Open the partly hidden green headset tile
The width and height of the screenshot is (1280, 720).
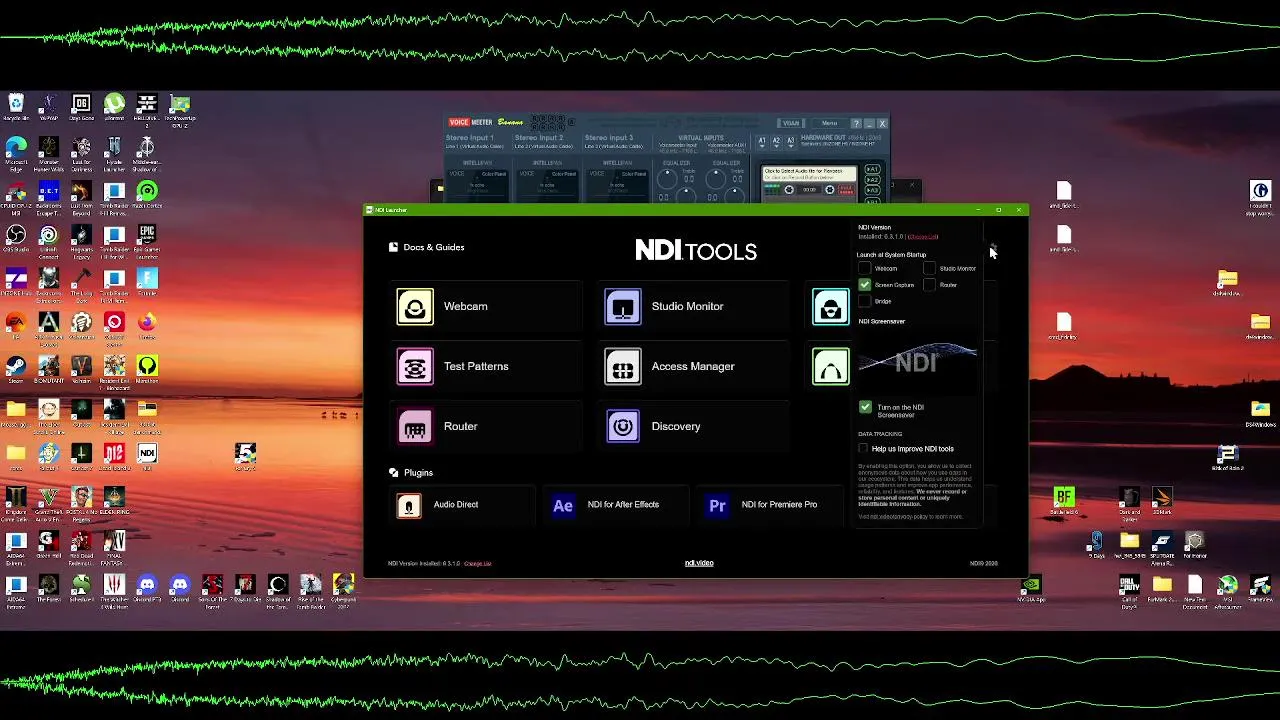point(831,366)
